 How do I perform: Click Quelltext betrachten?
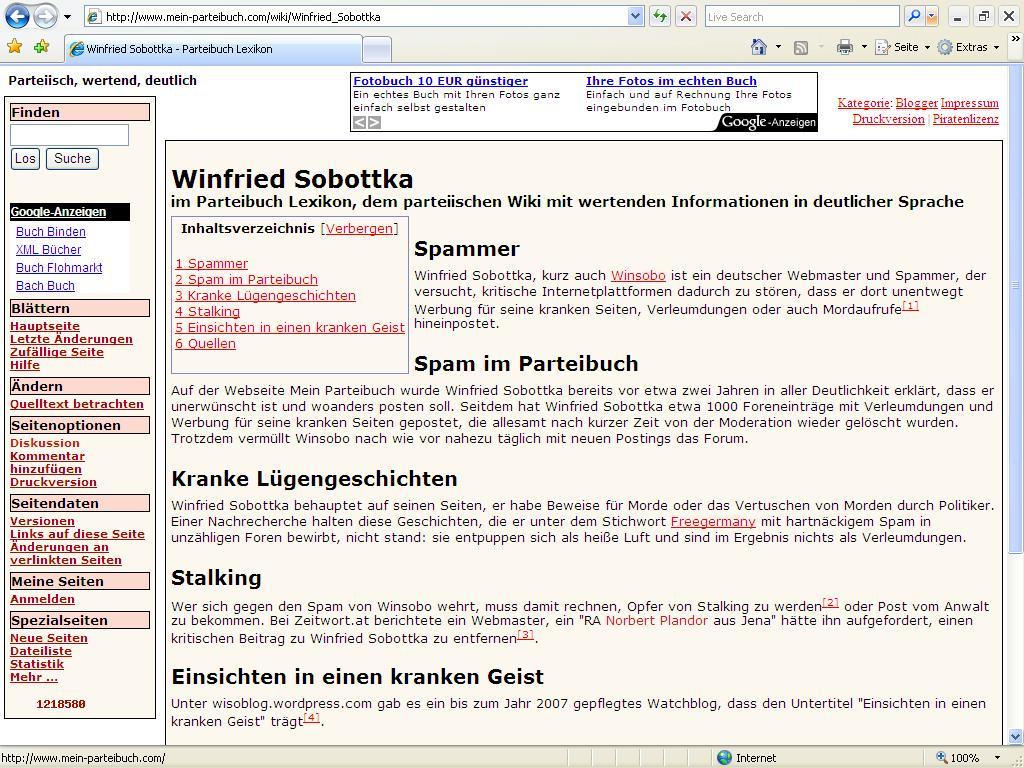point(77,404)
